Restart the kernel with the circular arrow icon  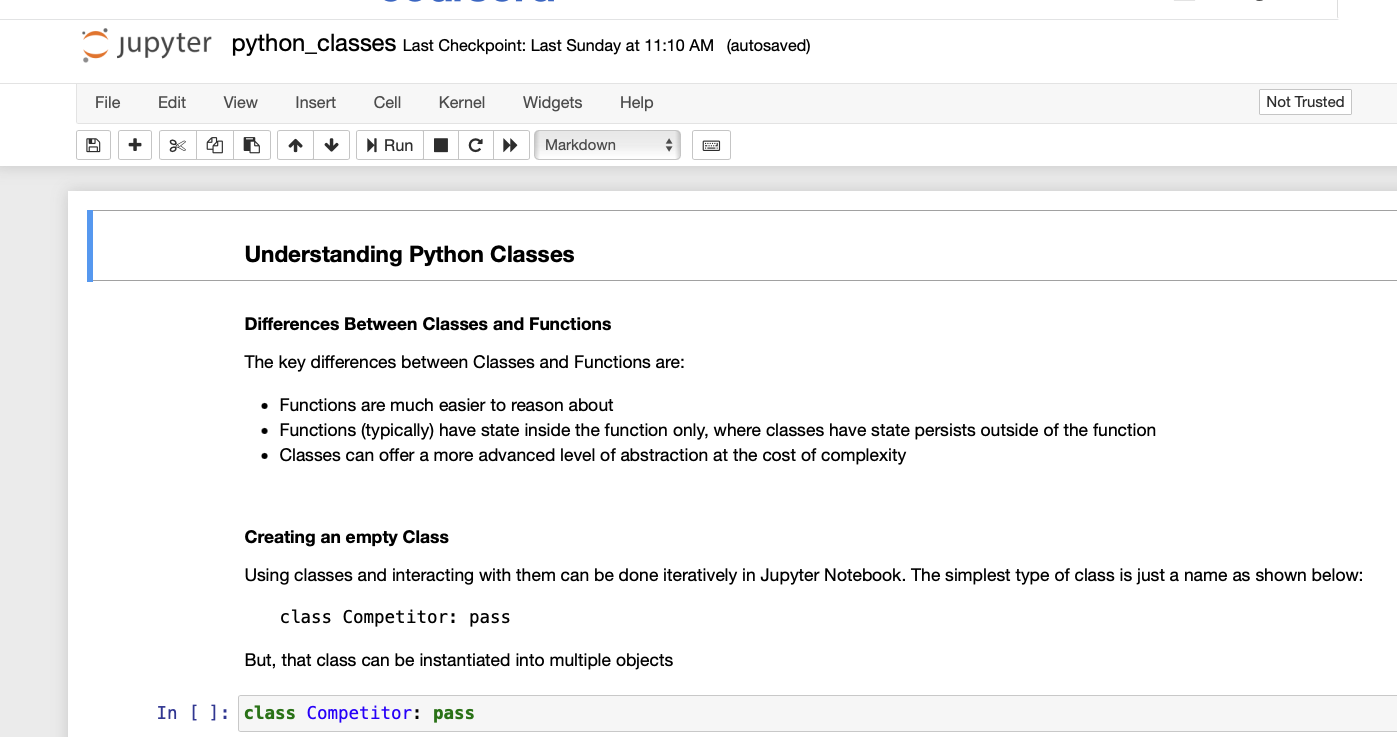click(x=476, y=145)
